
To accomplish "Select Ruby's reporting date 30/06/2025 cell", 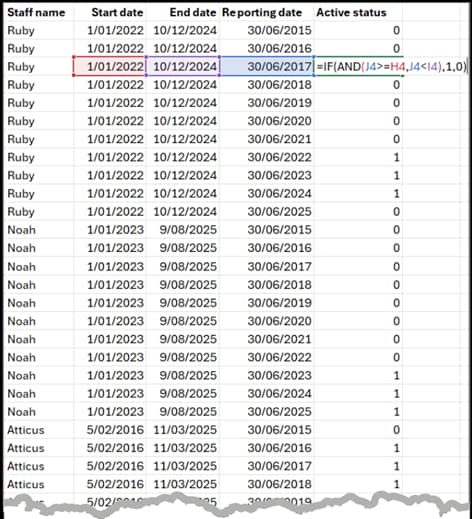I will point(267,211).
